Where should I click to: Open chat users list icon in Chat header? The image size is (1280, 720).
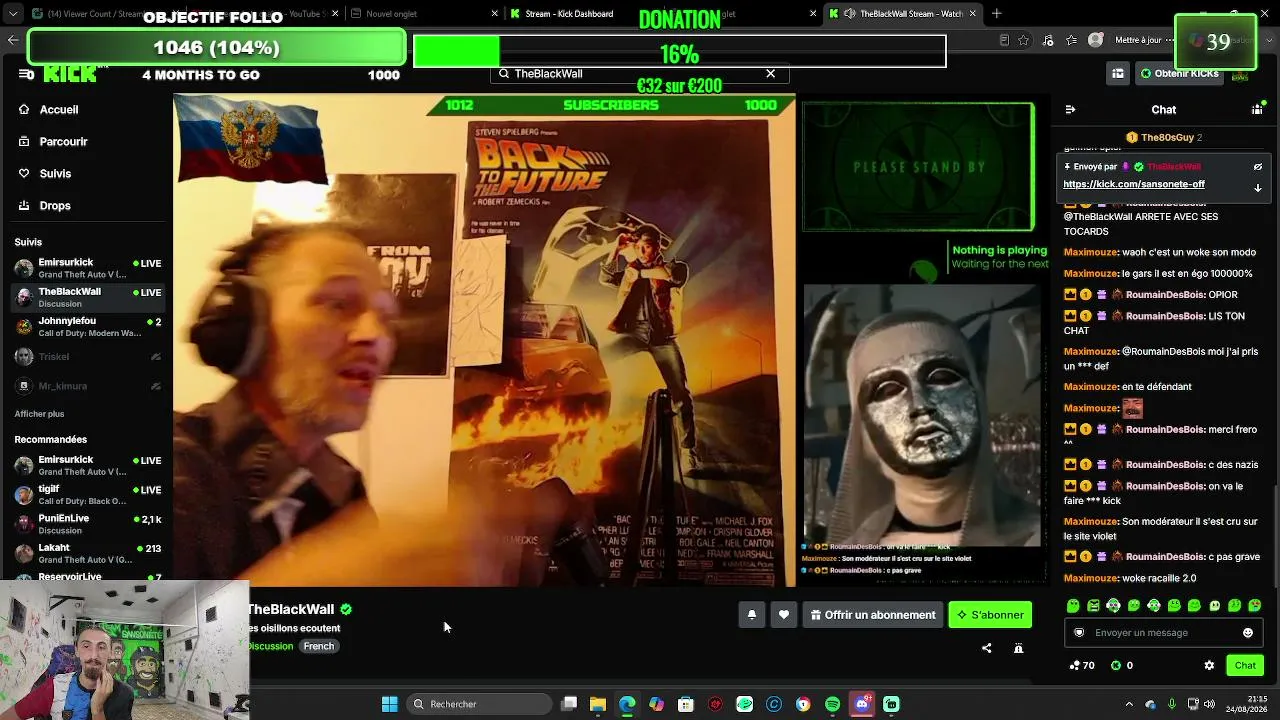point(1257,110)
